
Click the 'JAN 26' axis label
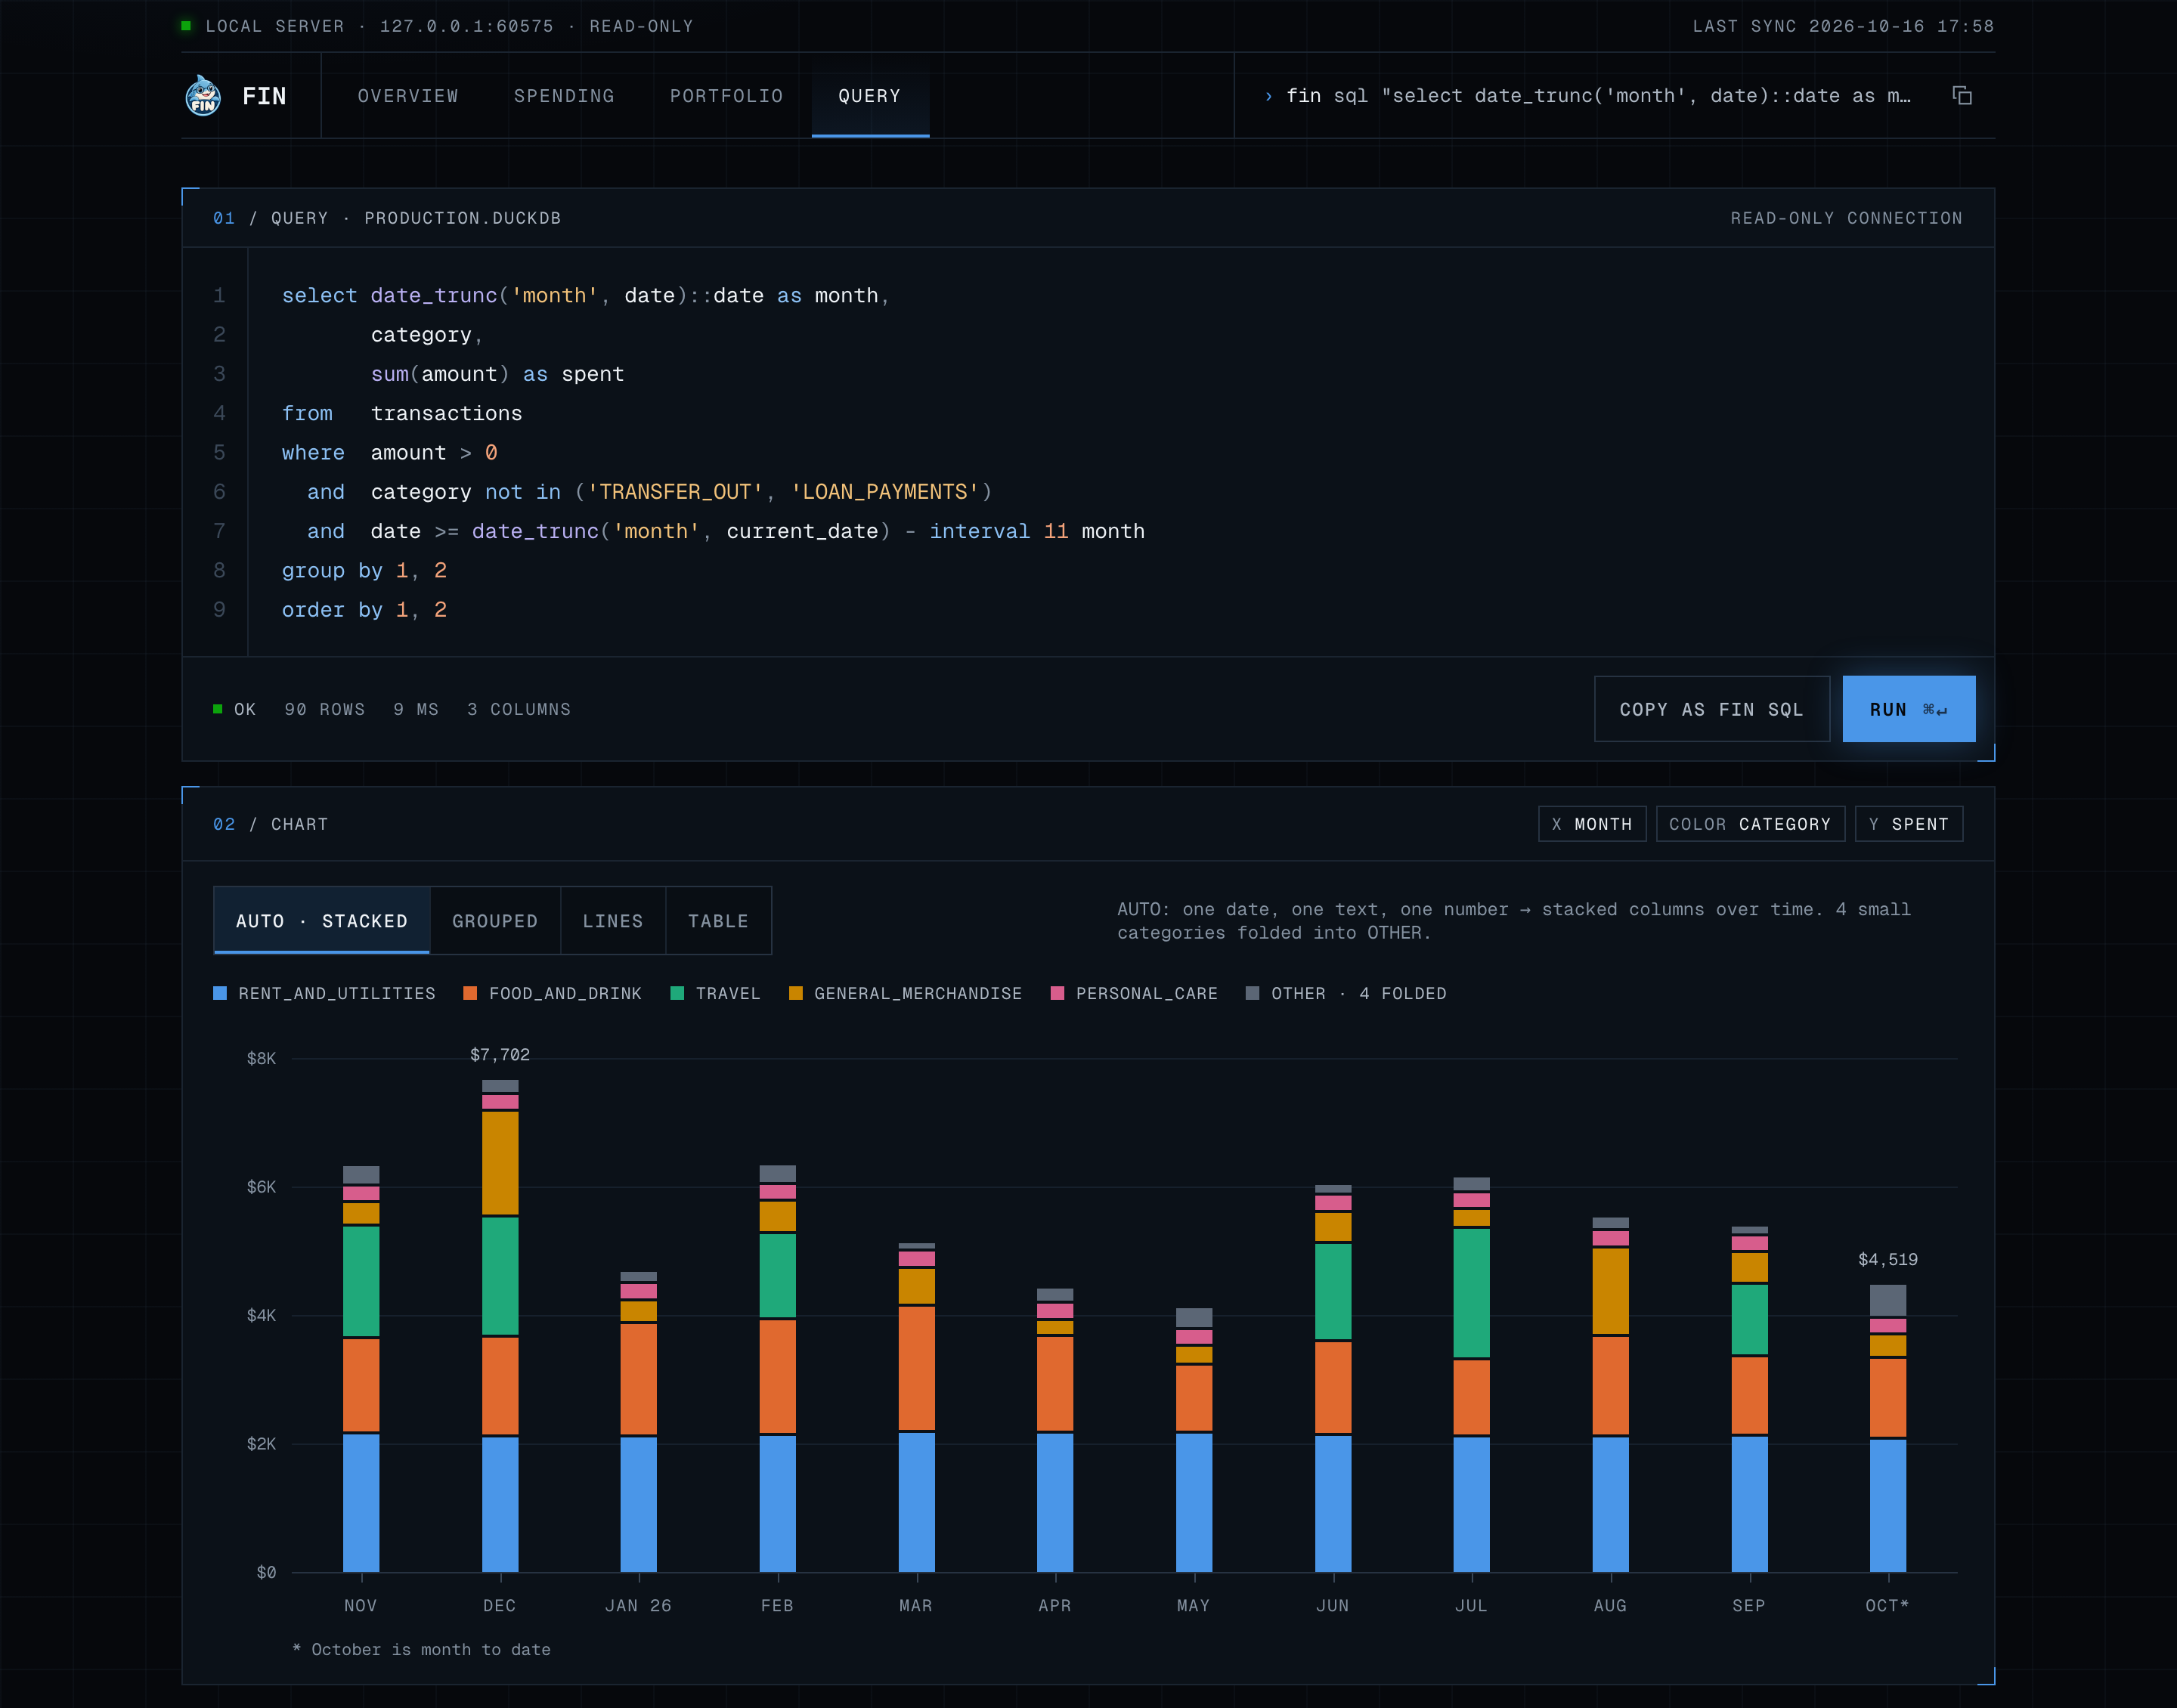click(638, 1605)
